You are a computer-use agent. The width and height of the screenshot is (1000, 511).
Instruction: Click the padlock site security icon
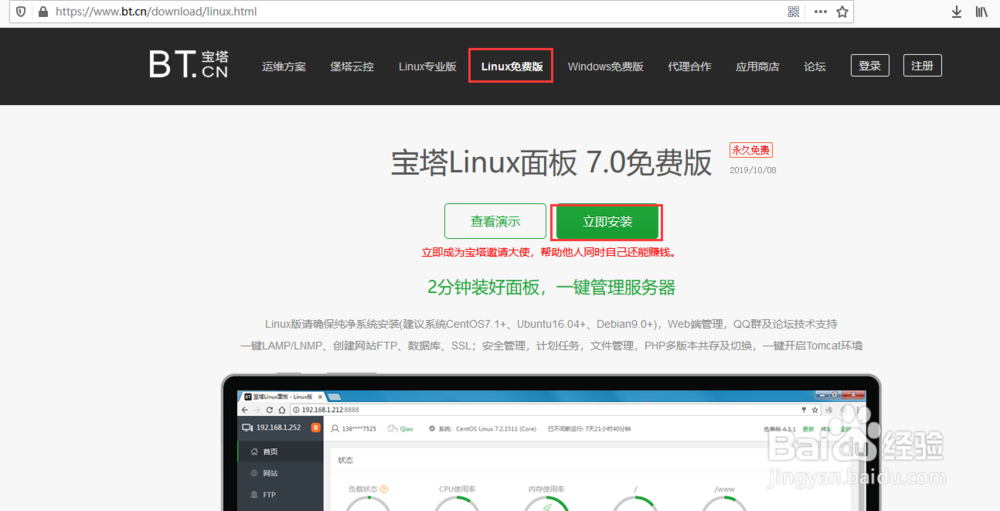(x=43, y=11)
